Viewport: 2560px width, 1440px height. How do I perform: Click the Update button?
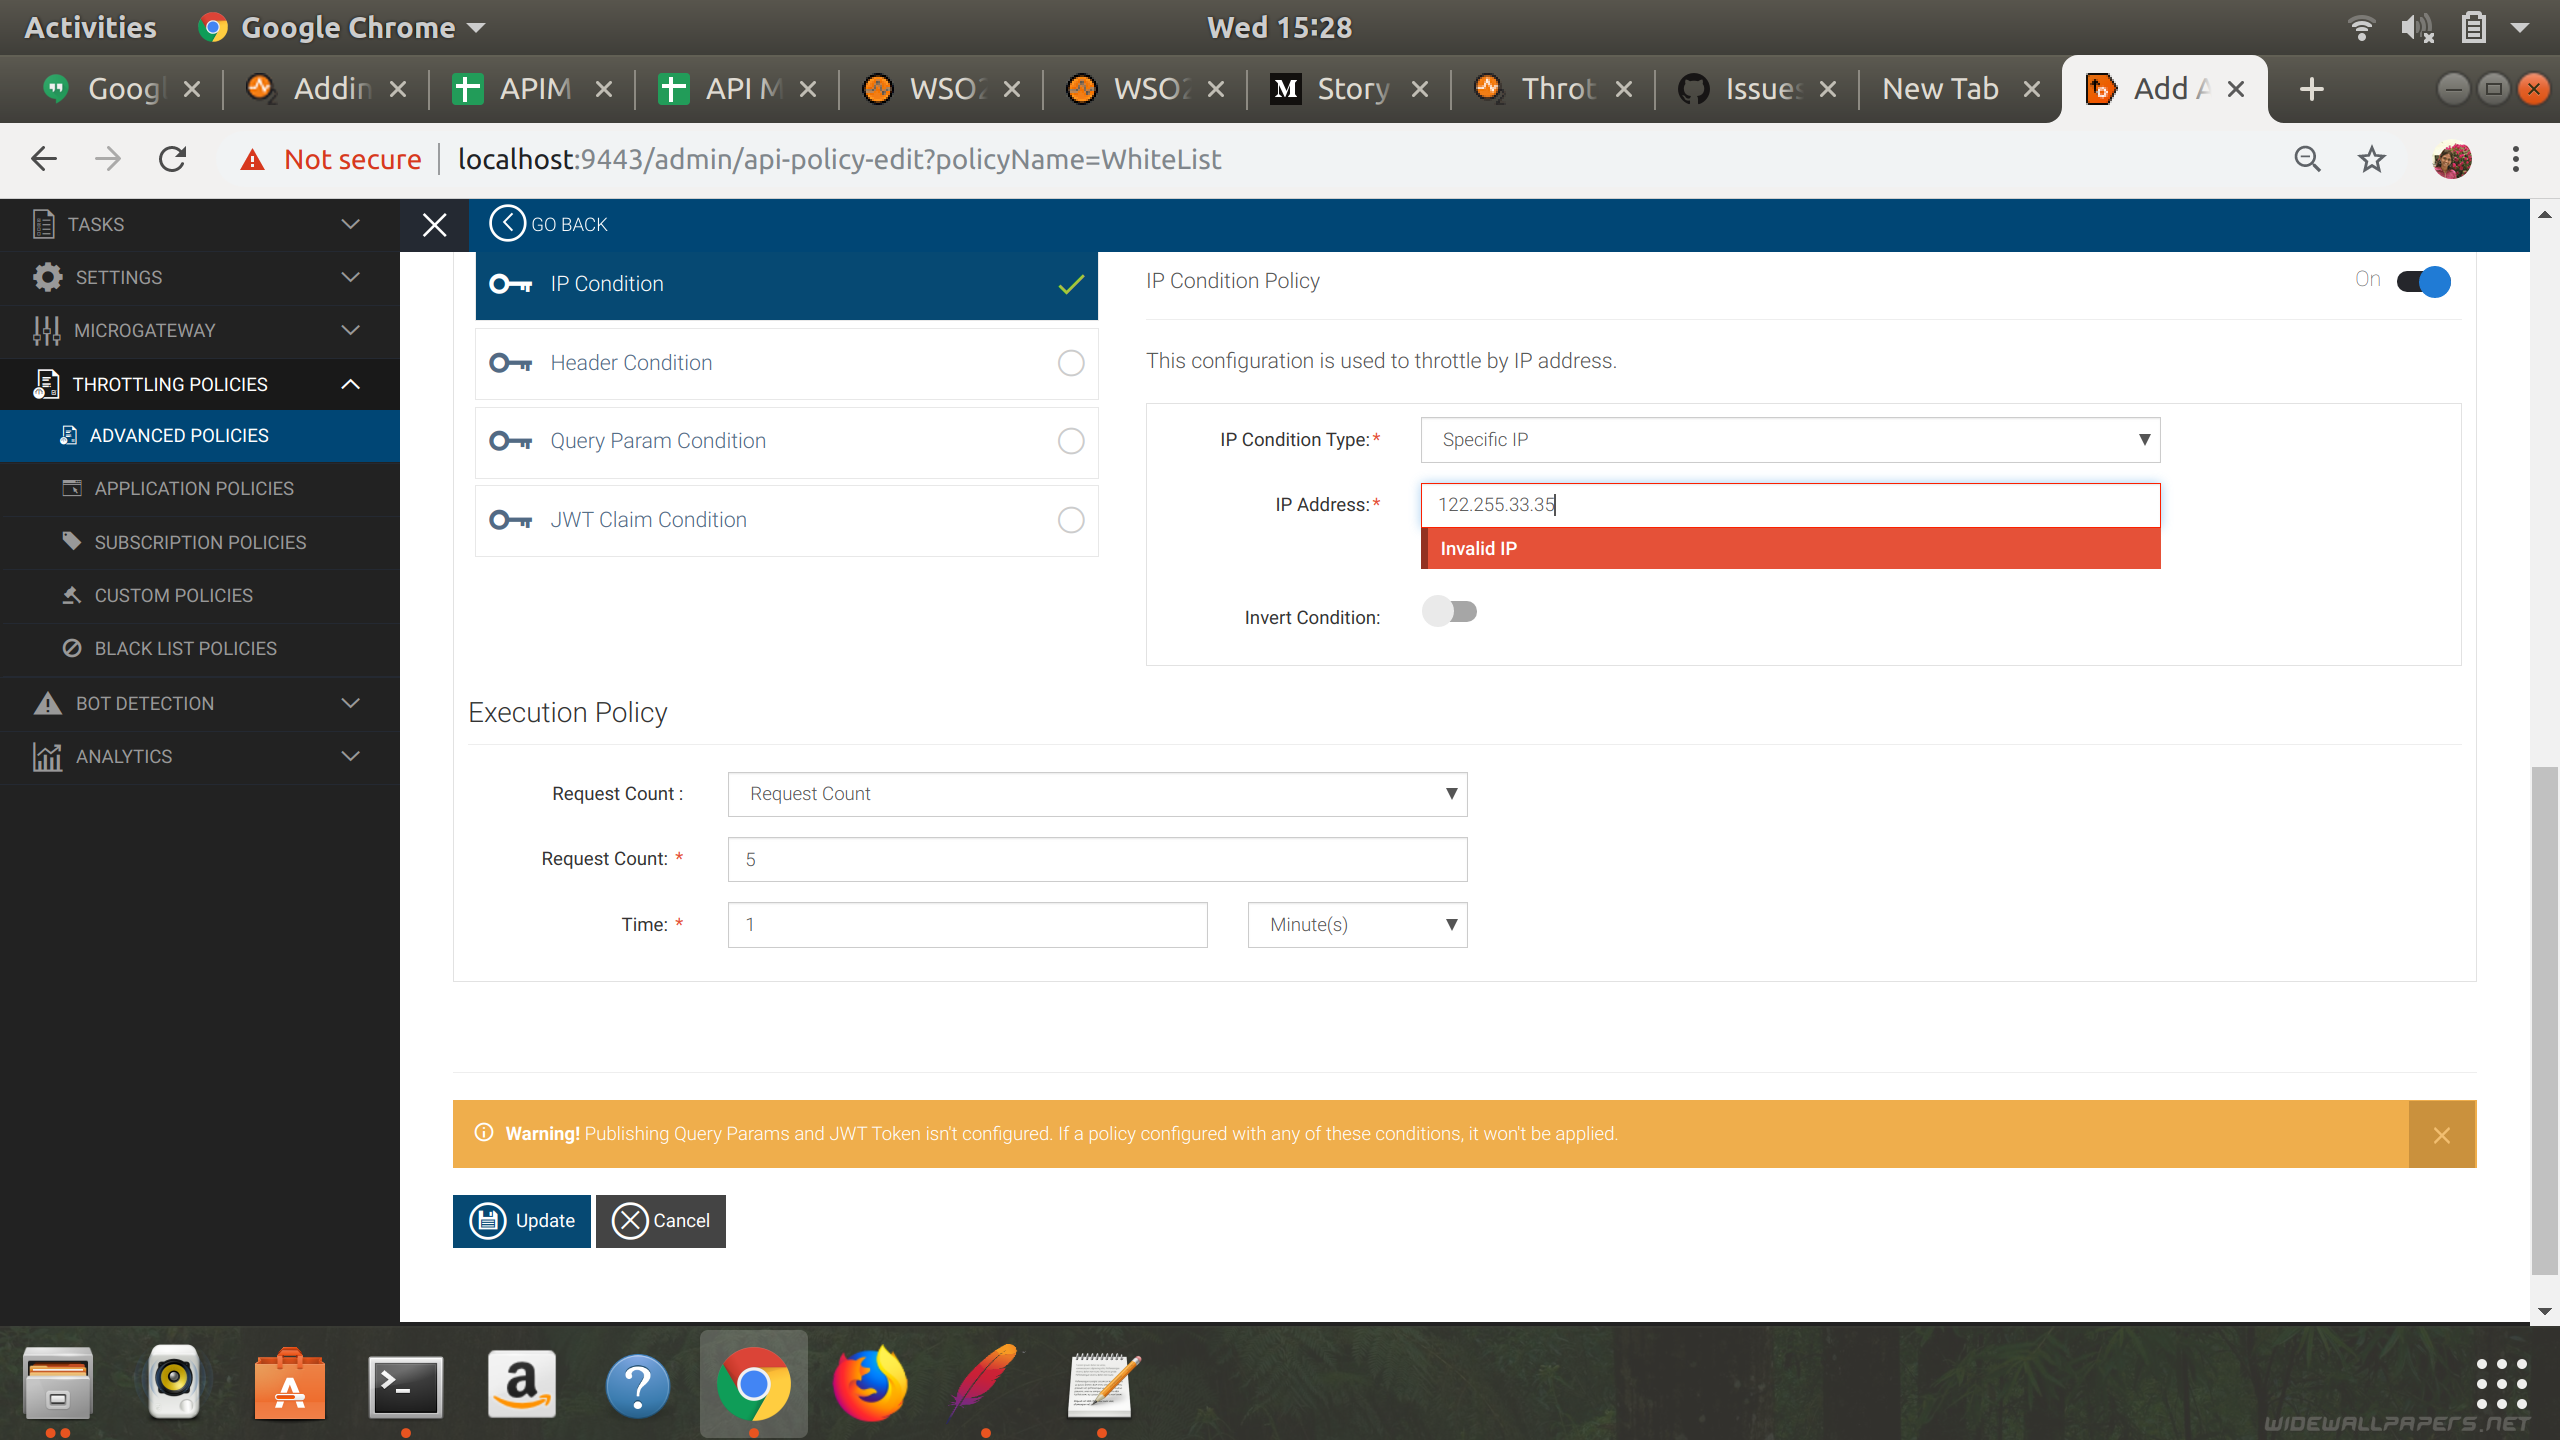click(x=521, y=1221)
